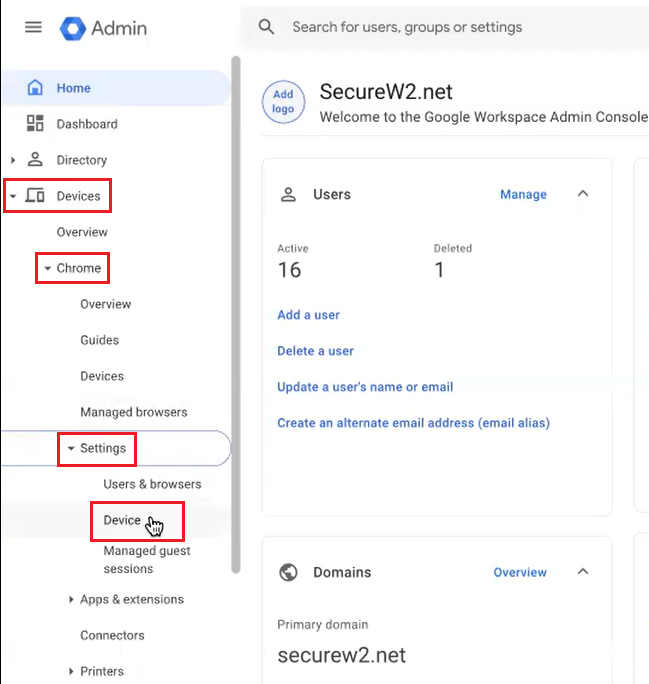Viewport: 649px width, 684px height.
Task: Collapse the Users card chevron
Action: [583, 194]
